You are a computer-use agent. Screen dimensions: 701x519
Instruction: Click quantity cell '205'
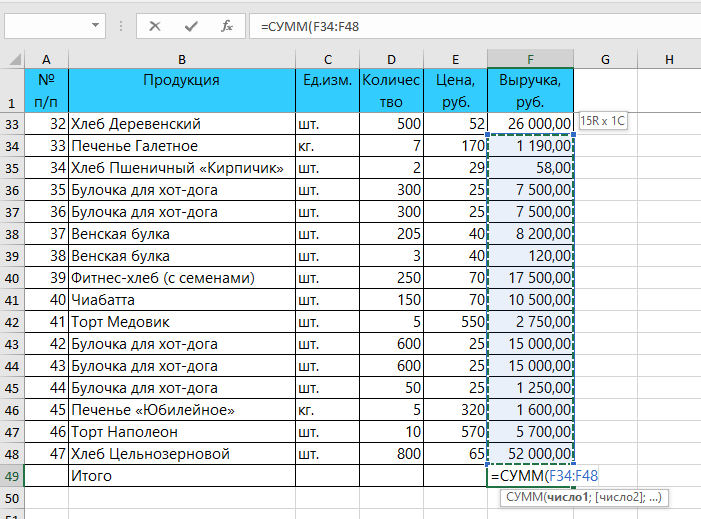pyautogui.click(x=391, y=234)
